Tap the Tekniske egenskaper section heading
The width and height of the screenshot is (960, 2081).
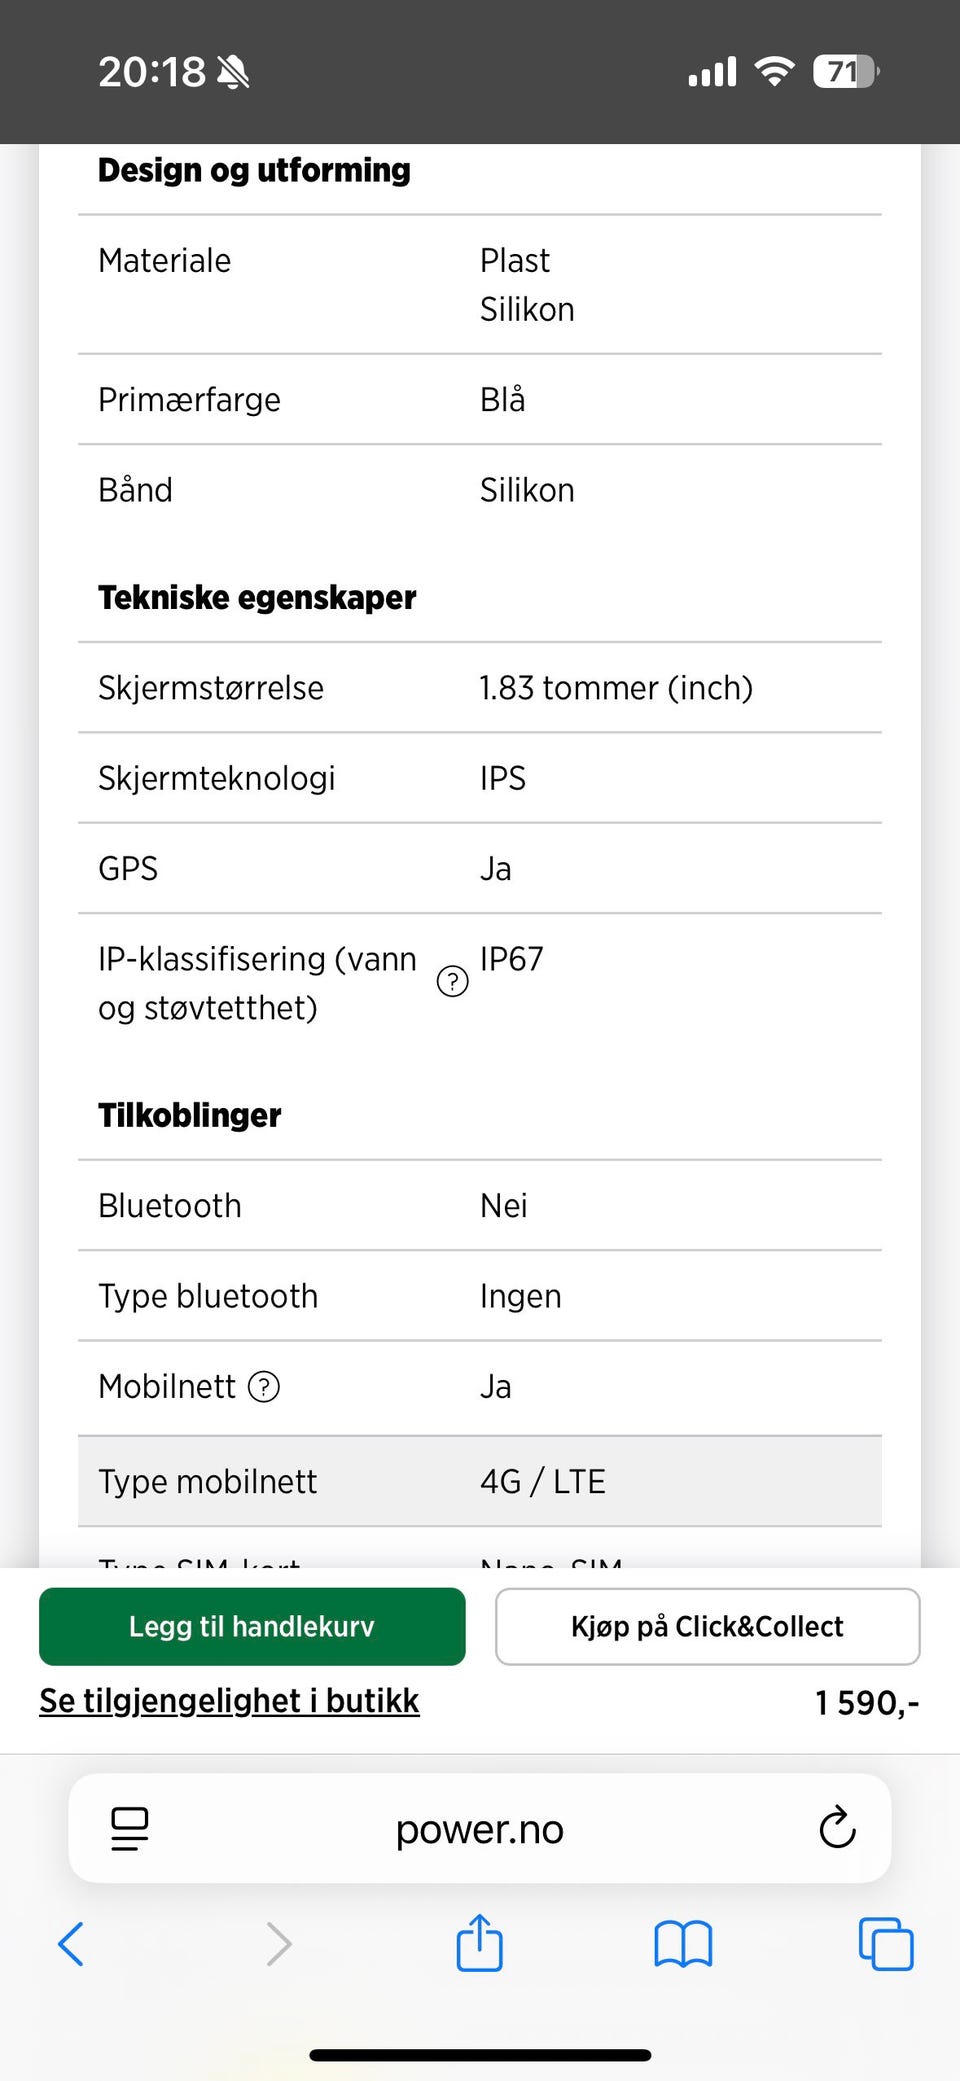pyautogui.click(x=257, y=598)
